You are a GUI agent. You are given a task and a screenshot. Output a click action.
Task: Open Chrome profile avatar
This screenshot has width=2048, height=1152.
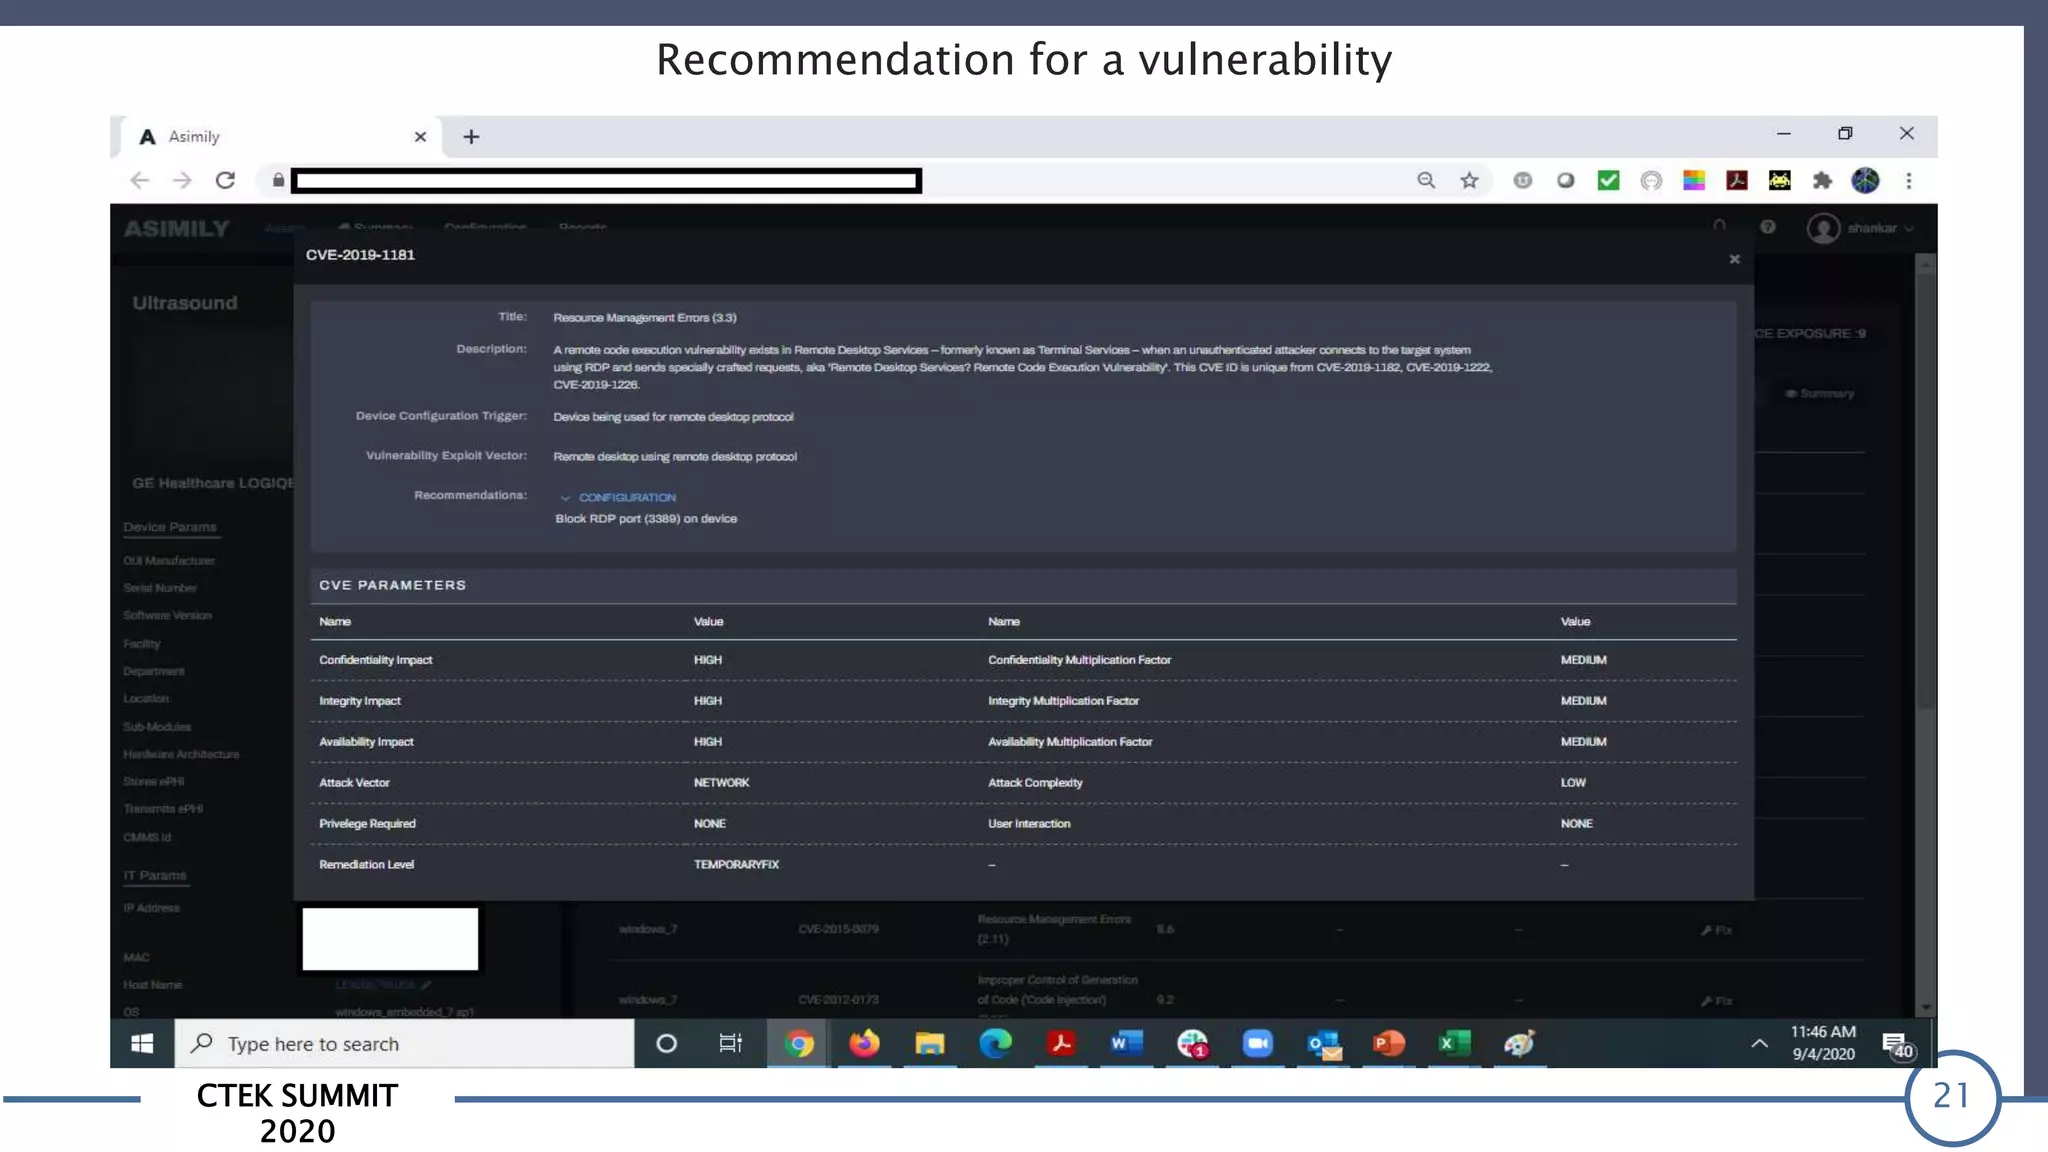(x=1865, y=180)
